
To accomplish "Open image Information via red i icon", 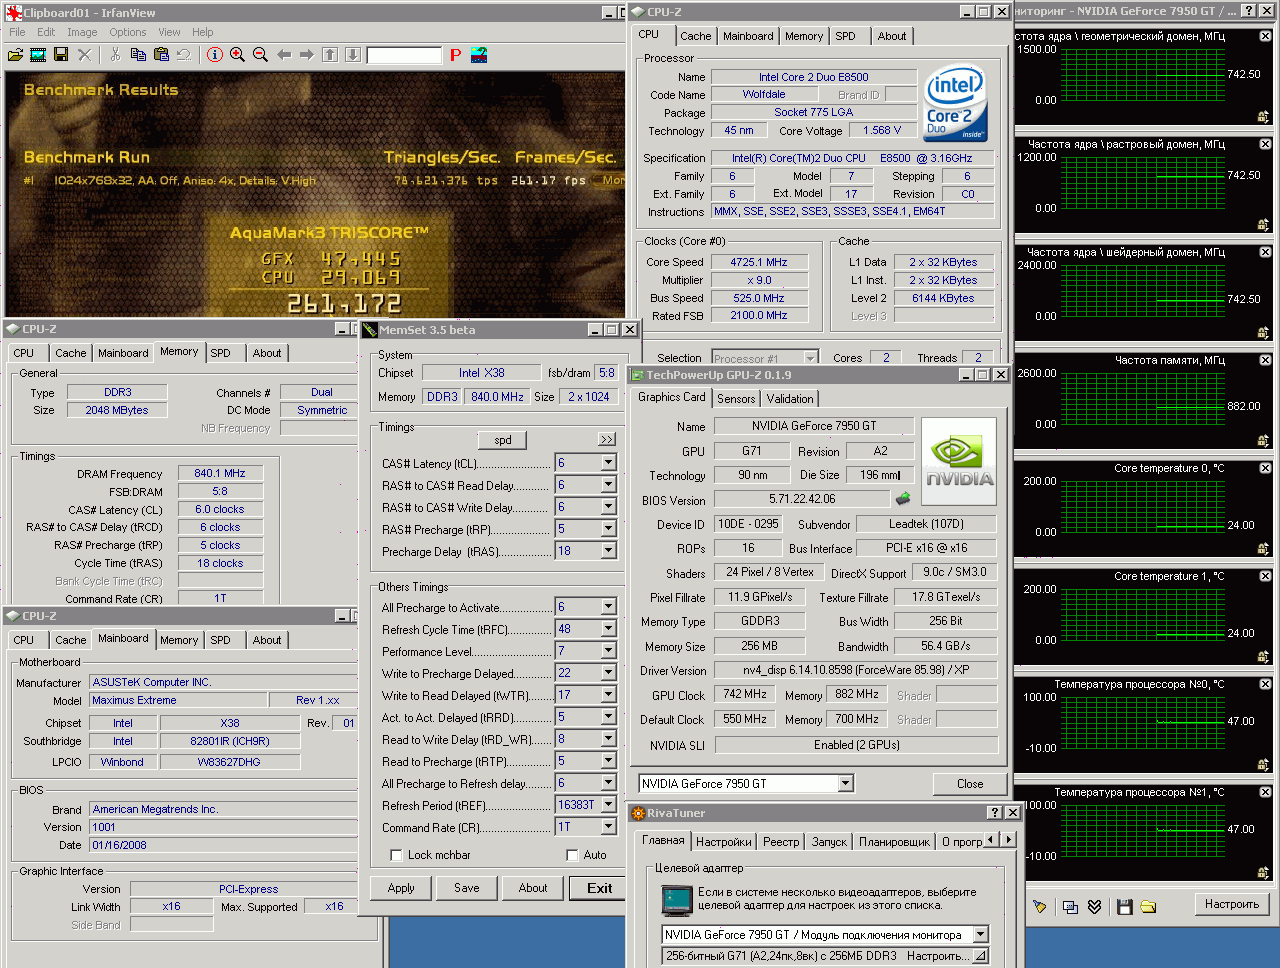I will click(x=214, y=55).
